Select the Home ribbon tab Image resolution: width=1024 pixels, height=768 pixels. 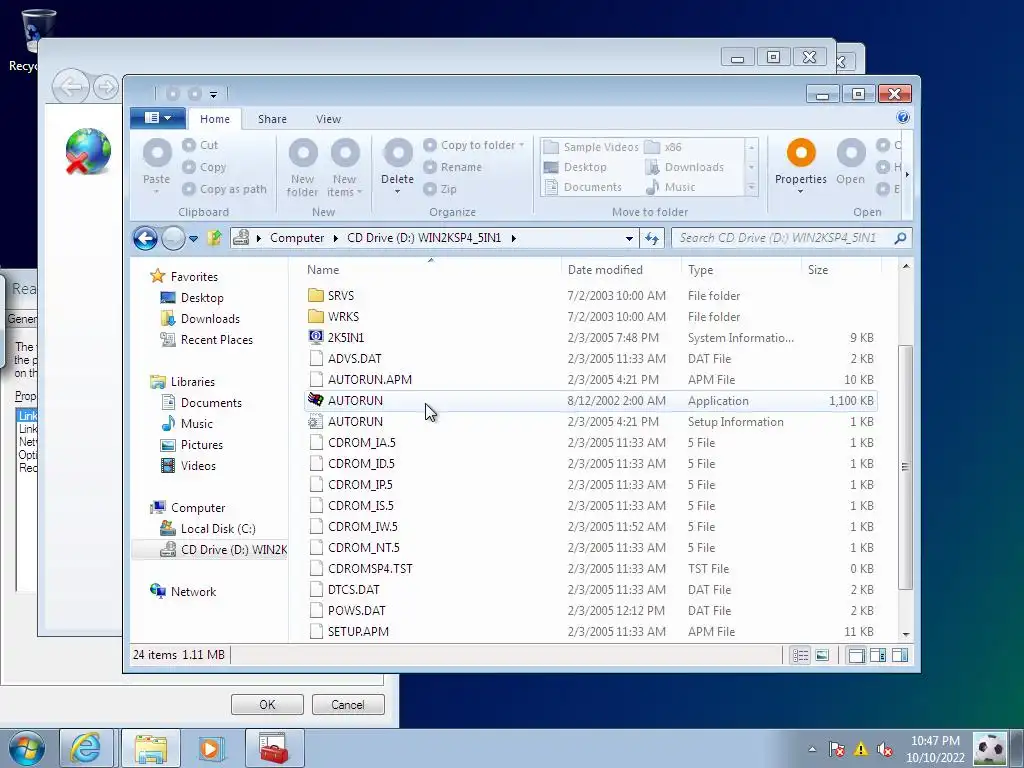pyautogui.click(x=215, y=119)
